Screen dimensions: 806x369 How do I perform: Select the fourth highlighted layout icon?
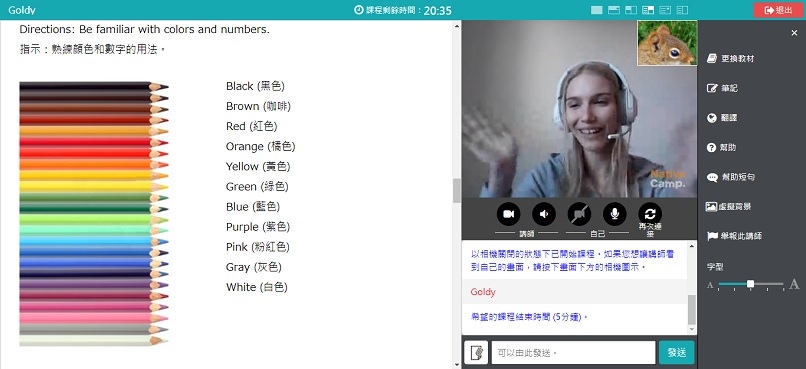648,10
